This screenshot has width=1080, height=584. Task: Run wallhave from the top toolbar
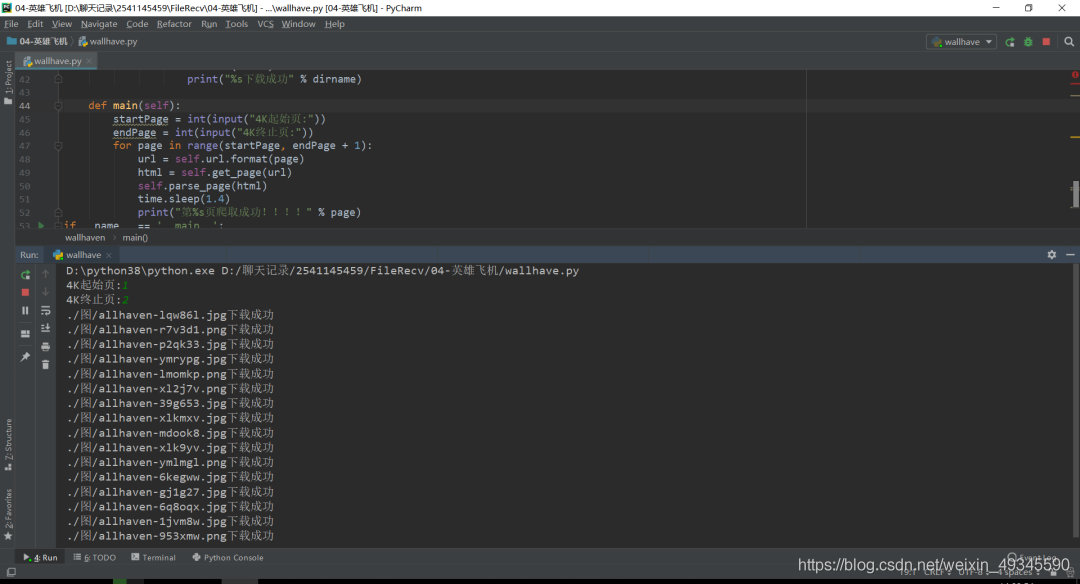(x=1010, y=42)
